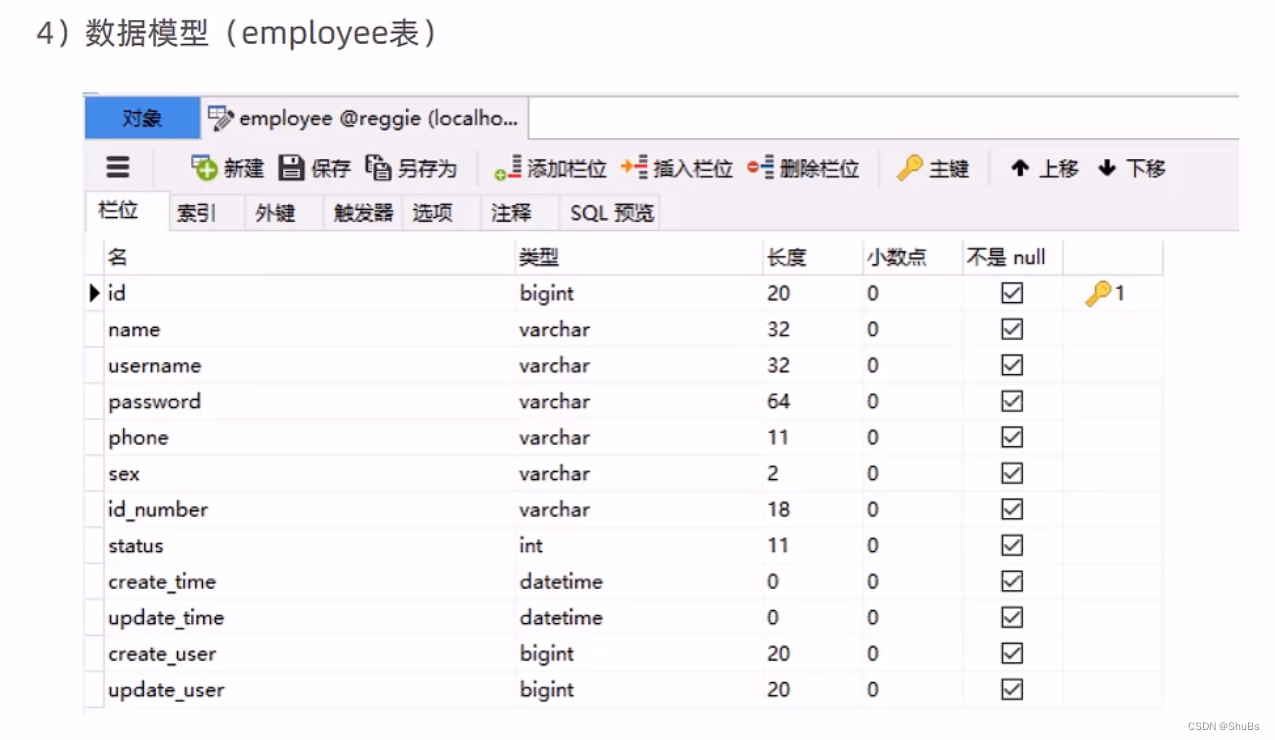Toggle not-null checkbox for phone
This screenshot has width=1275, height=740.
1012,437
